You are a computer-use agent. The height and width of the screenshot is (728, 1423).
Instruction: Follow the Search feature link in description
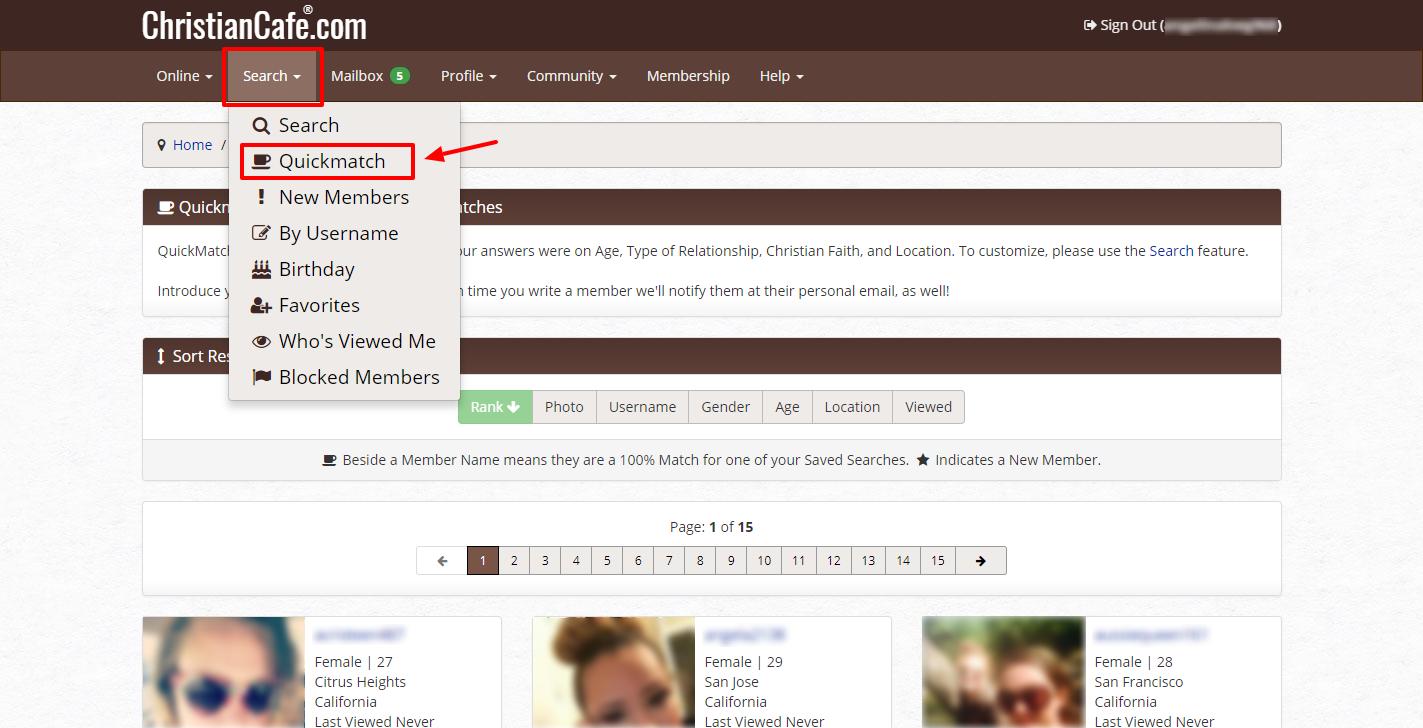[1171, 251]
